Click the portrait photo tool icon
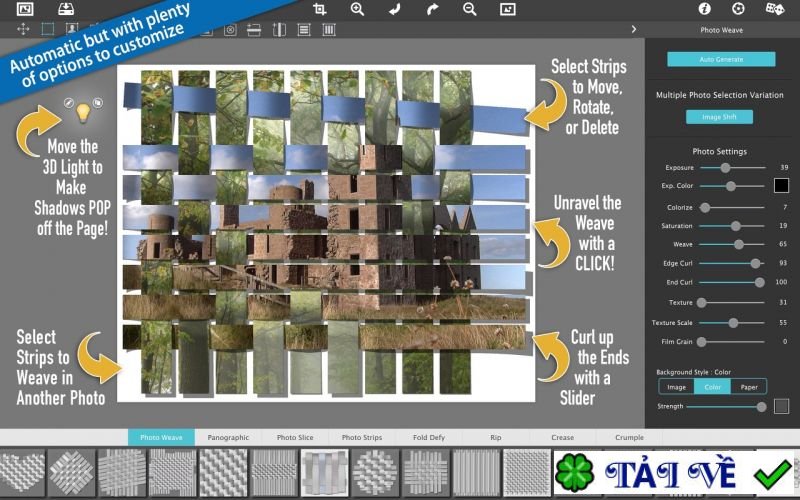This screenshot has height=500, width=800. point(72,29)
